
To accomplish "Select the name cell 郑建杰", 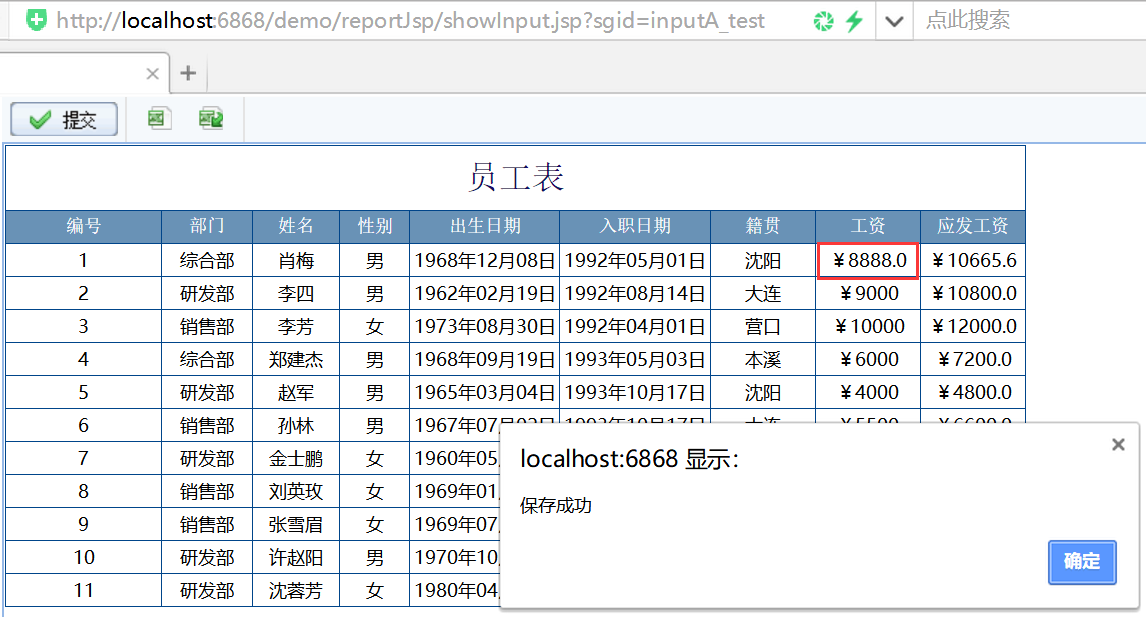I will (296, 360).
